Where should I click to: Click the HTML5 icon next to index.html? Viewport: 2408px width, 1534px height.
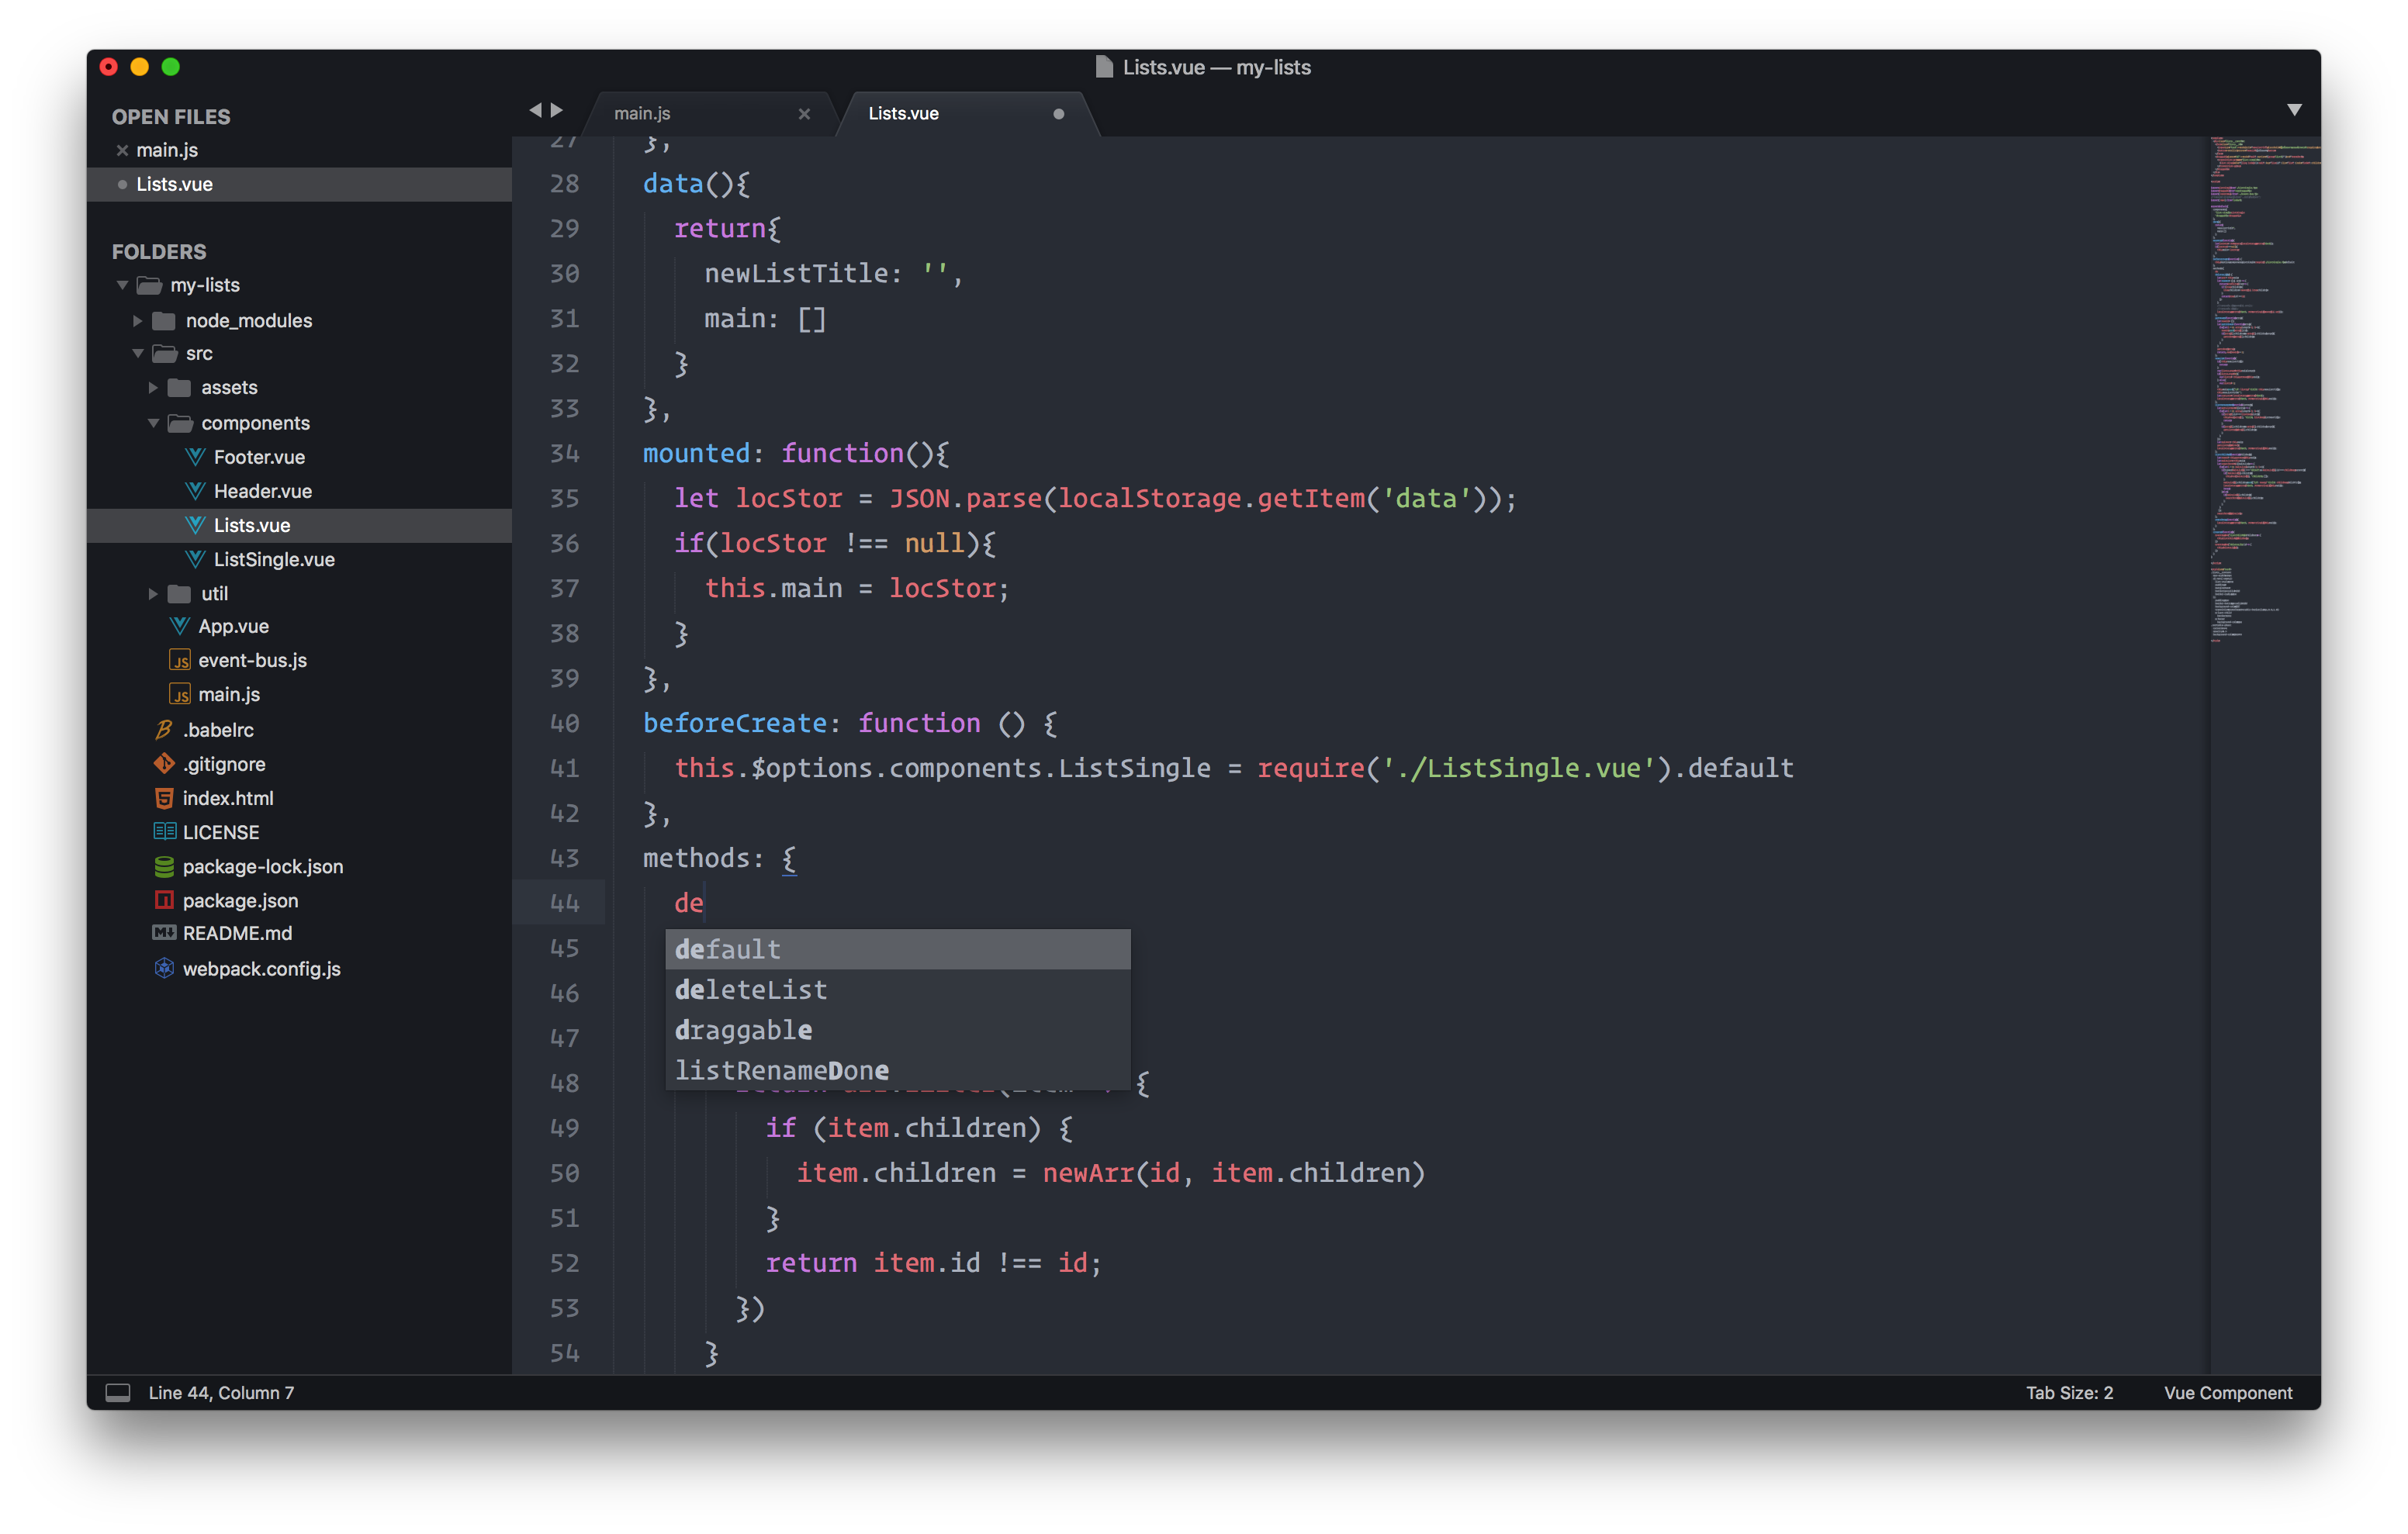[x=164, y=798]
